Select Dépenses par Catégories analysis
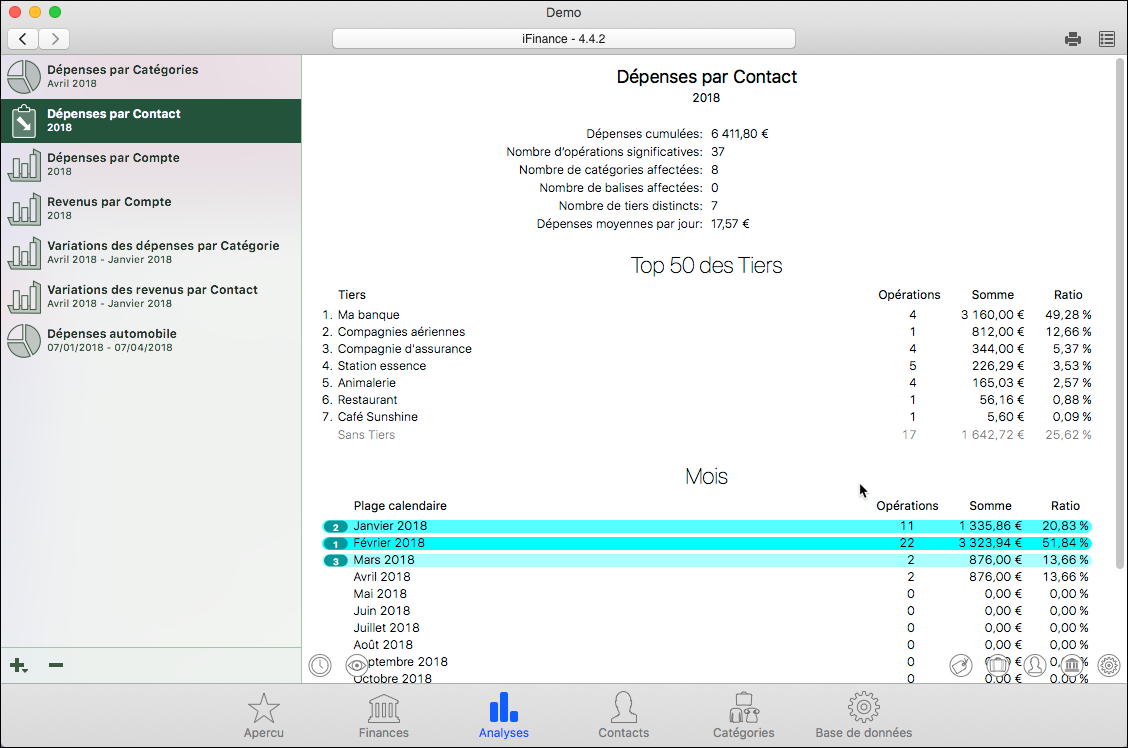Image resolution: width=1128 pixels, height=748 pixels. (150, 76)
